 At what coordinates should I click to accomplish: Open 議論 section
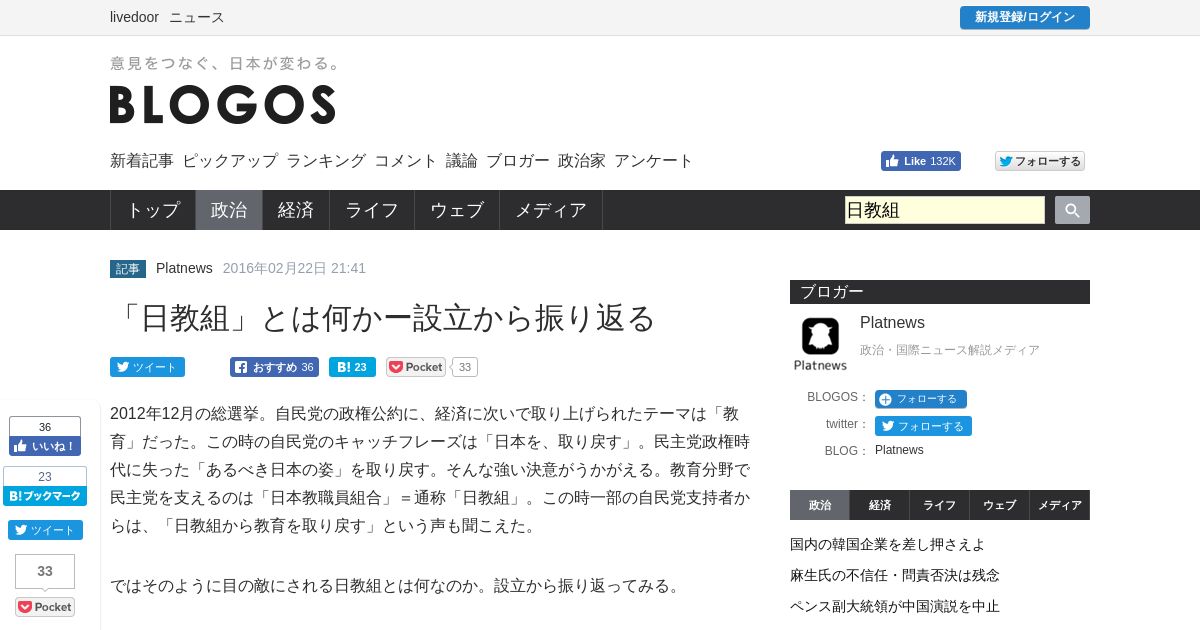pyautogui.click(x=462, y=161)
